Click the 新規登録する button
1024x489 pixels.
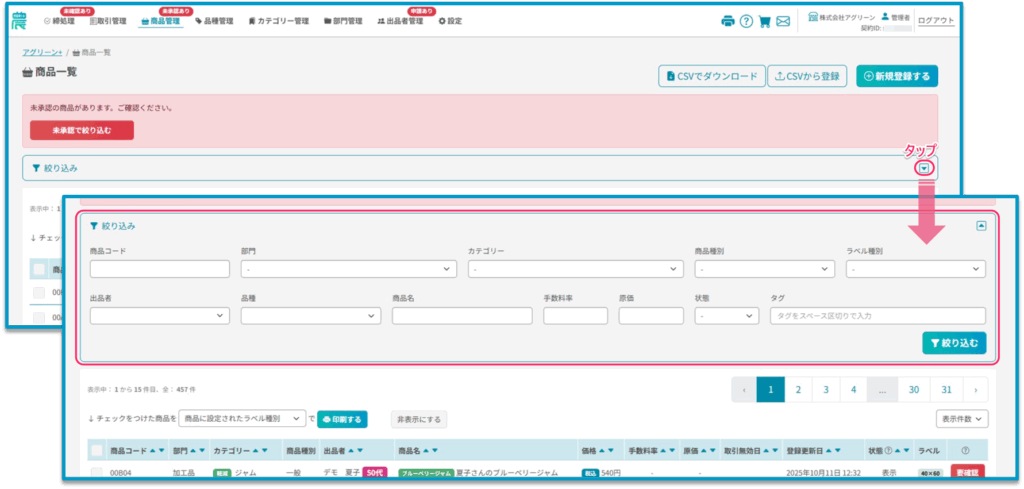point(896,76)
